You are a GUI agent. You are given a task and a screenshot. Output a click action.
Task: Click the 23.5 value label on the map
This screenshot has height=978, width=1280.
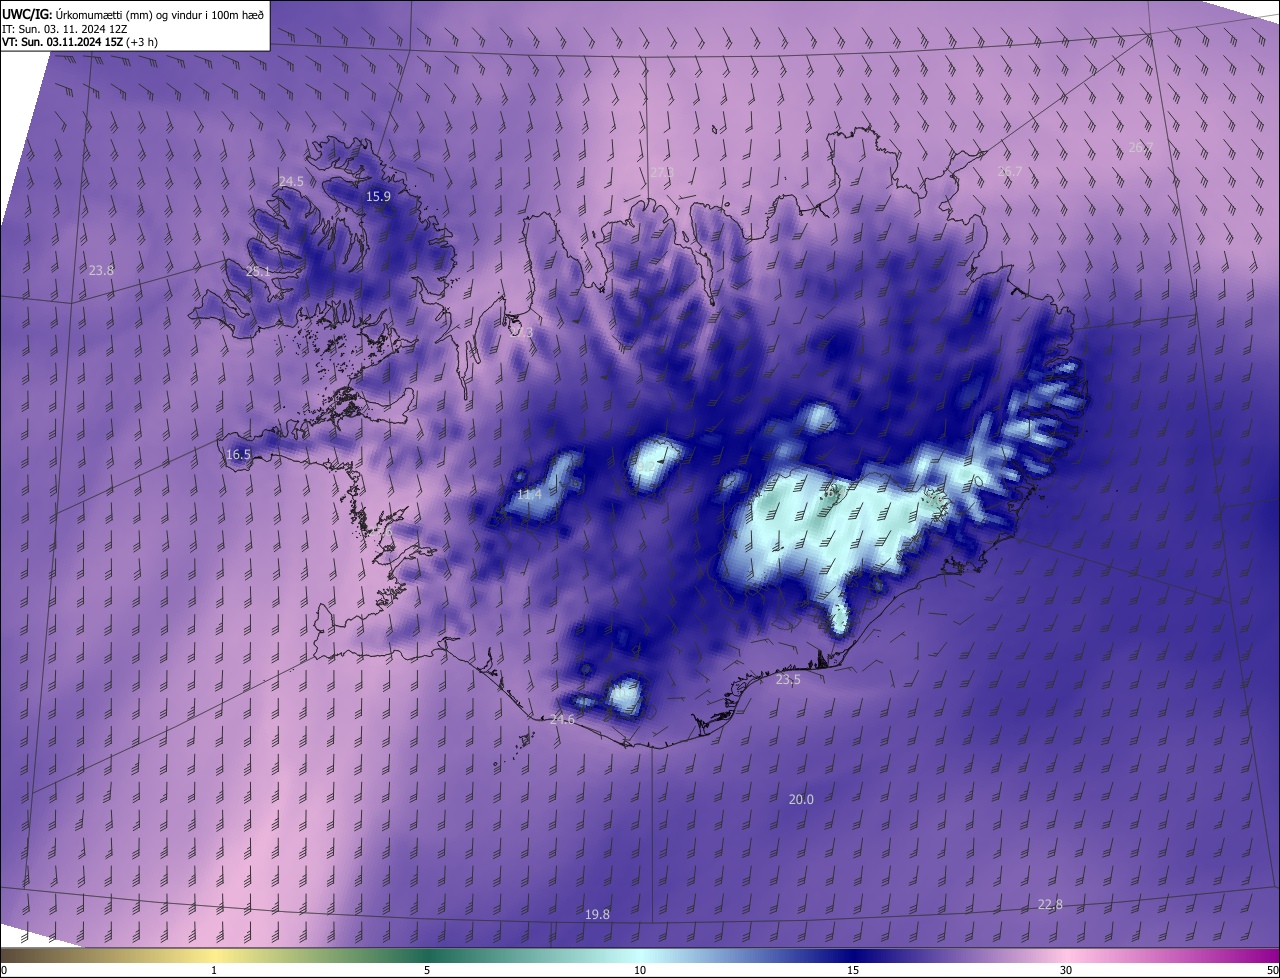pos(788,679)
